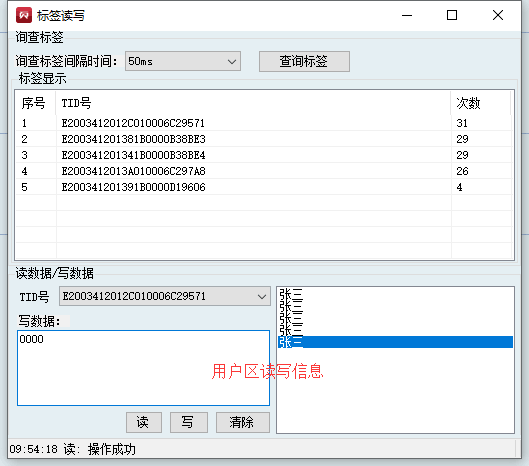Open the 50ms interval dropdown
The image size is (529, 466).
coord(183,61)
